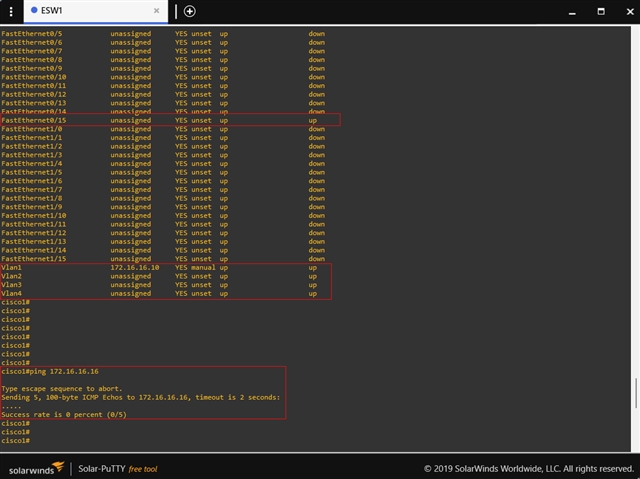The width and height of the screenshot is (640, 479).
Task: Click the 'Sending 5, 100-byte ICMP Echos' line
Action: pos(141,397)
